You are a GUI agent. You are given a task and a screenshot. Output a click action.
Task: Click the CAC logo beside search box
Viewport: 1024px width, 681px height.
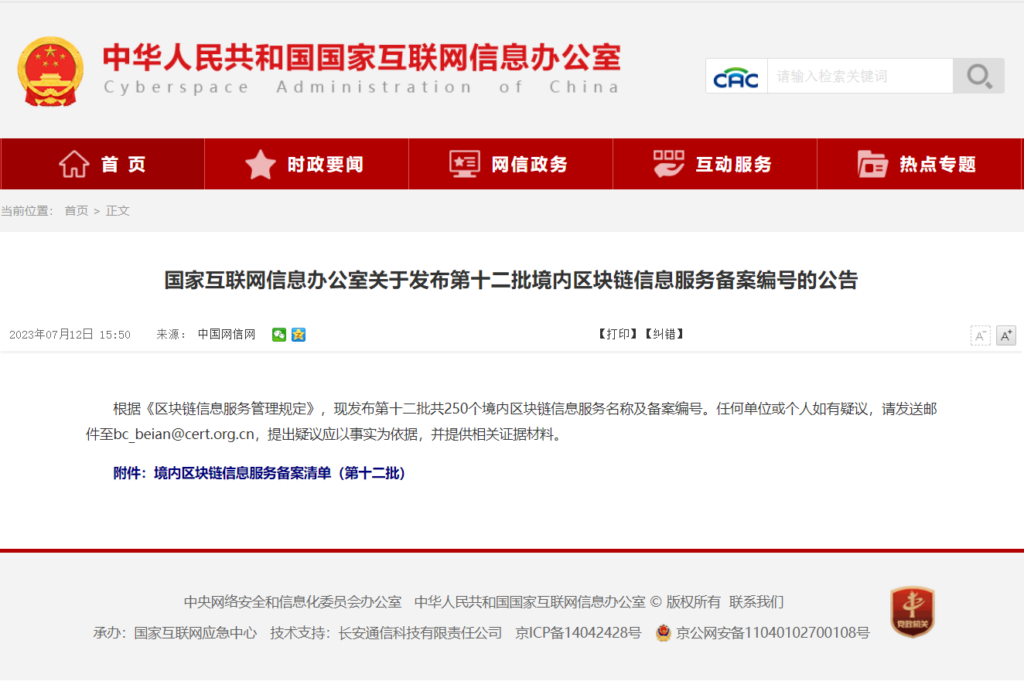click(x=736, y=77)
